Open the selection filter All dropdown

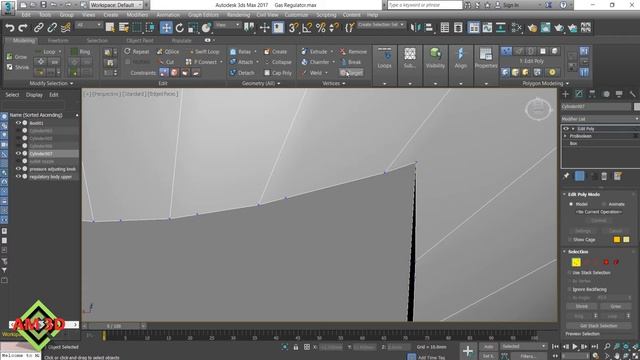89,25
